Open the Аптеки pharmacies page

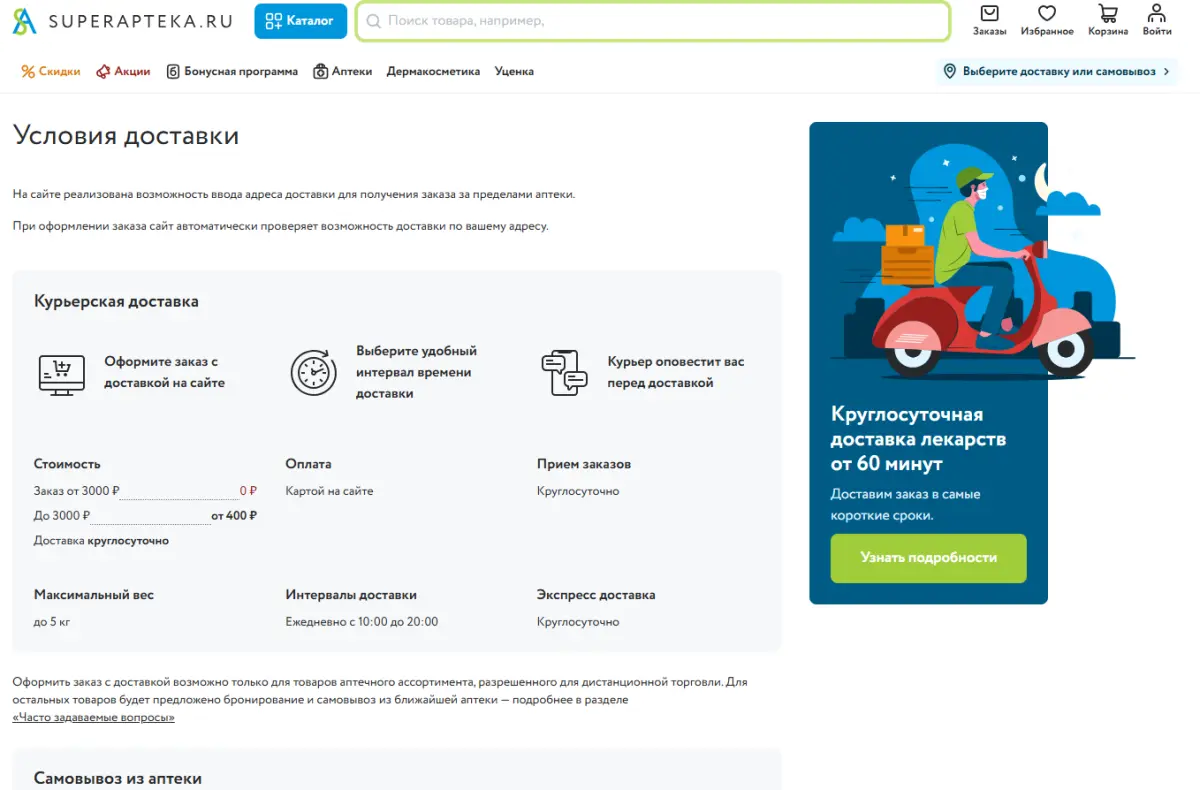[342, 72]
